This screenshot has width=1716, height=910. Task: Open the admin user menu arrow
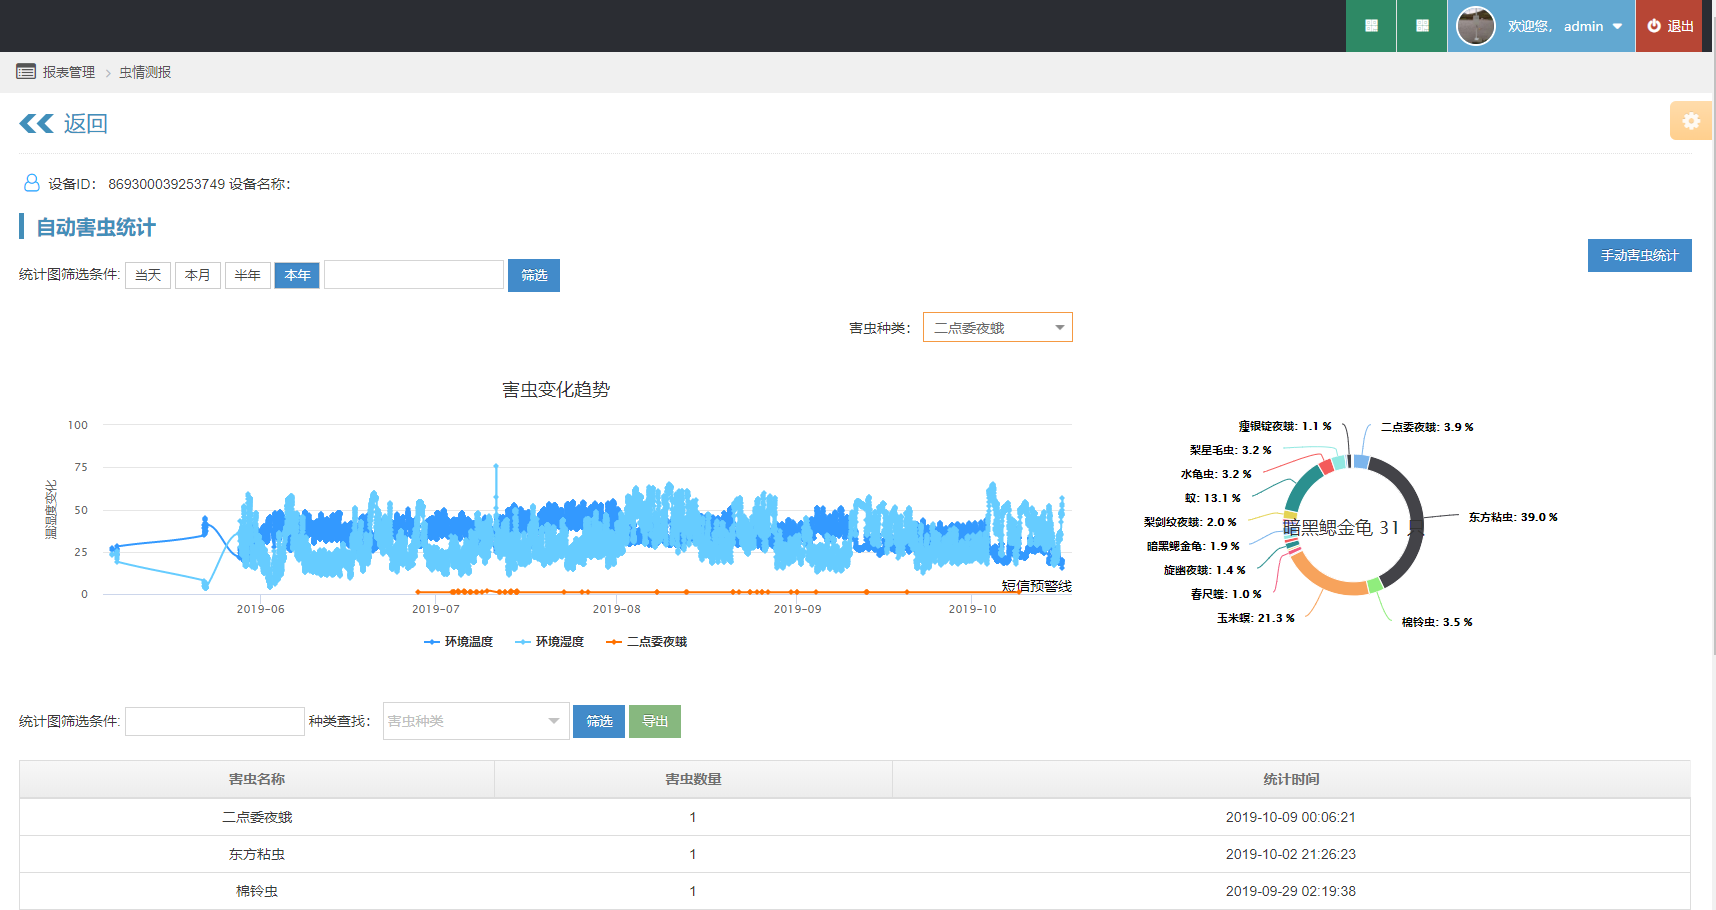coord(1617,27)
